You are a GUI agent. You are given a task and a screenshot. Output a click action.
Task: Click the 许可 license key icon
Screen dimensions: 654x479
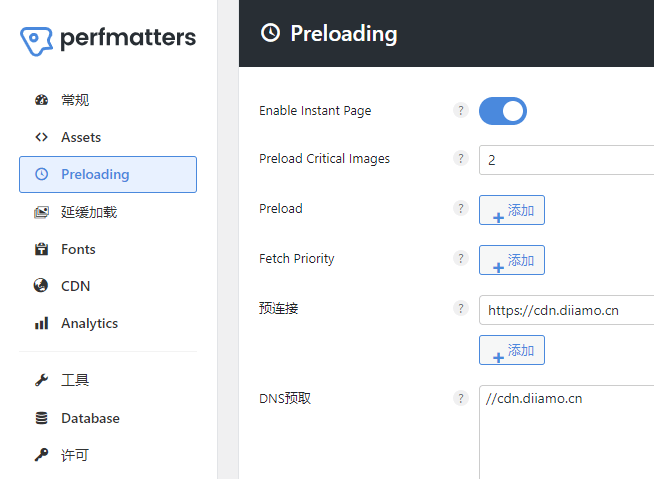[x=41, y=455]
